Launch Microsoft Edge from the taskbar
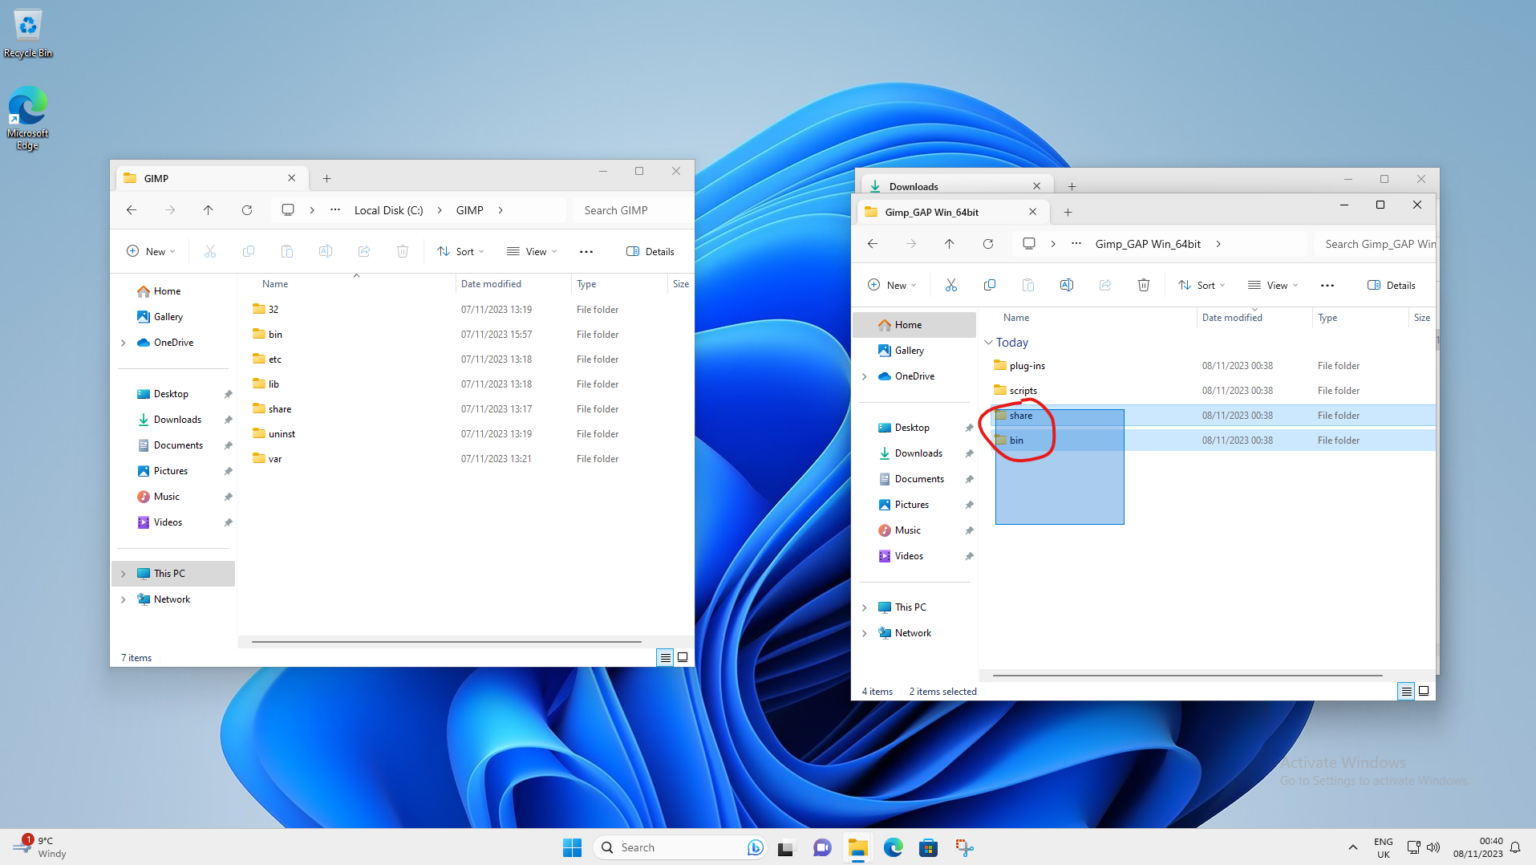The width and height of the screenshot is (1536, 865). (893, 847)
